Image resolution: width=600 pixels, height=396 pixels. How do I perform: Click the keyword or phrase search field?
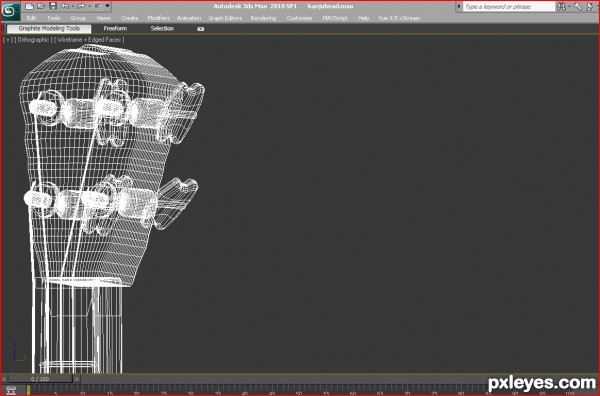click(509, 7)
